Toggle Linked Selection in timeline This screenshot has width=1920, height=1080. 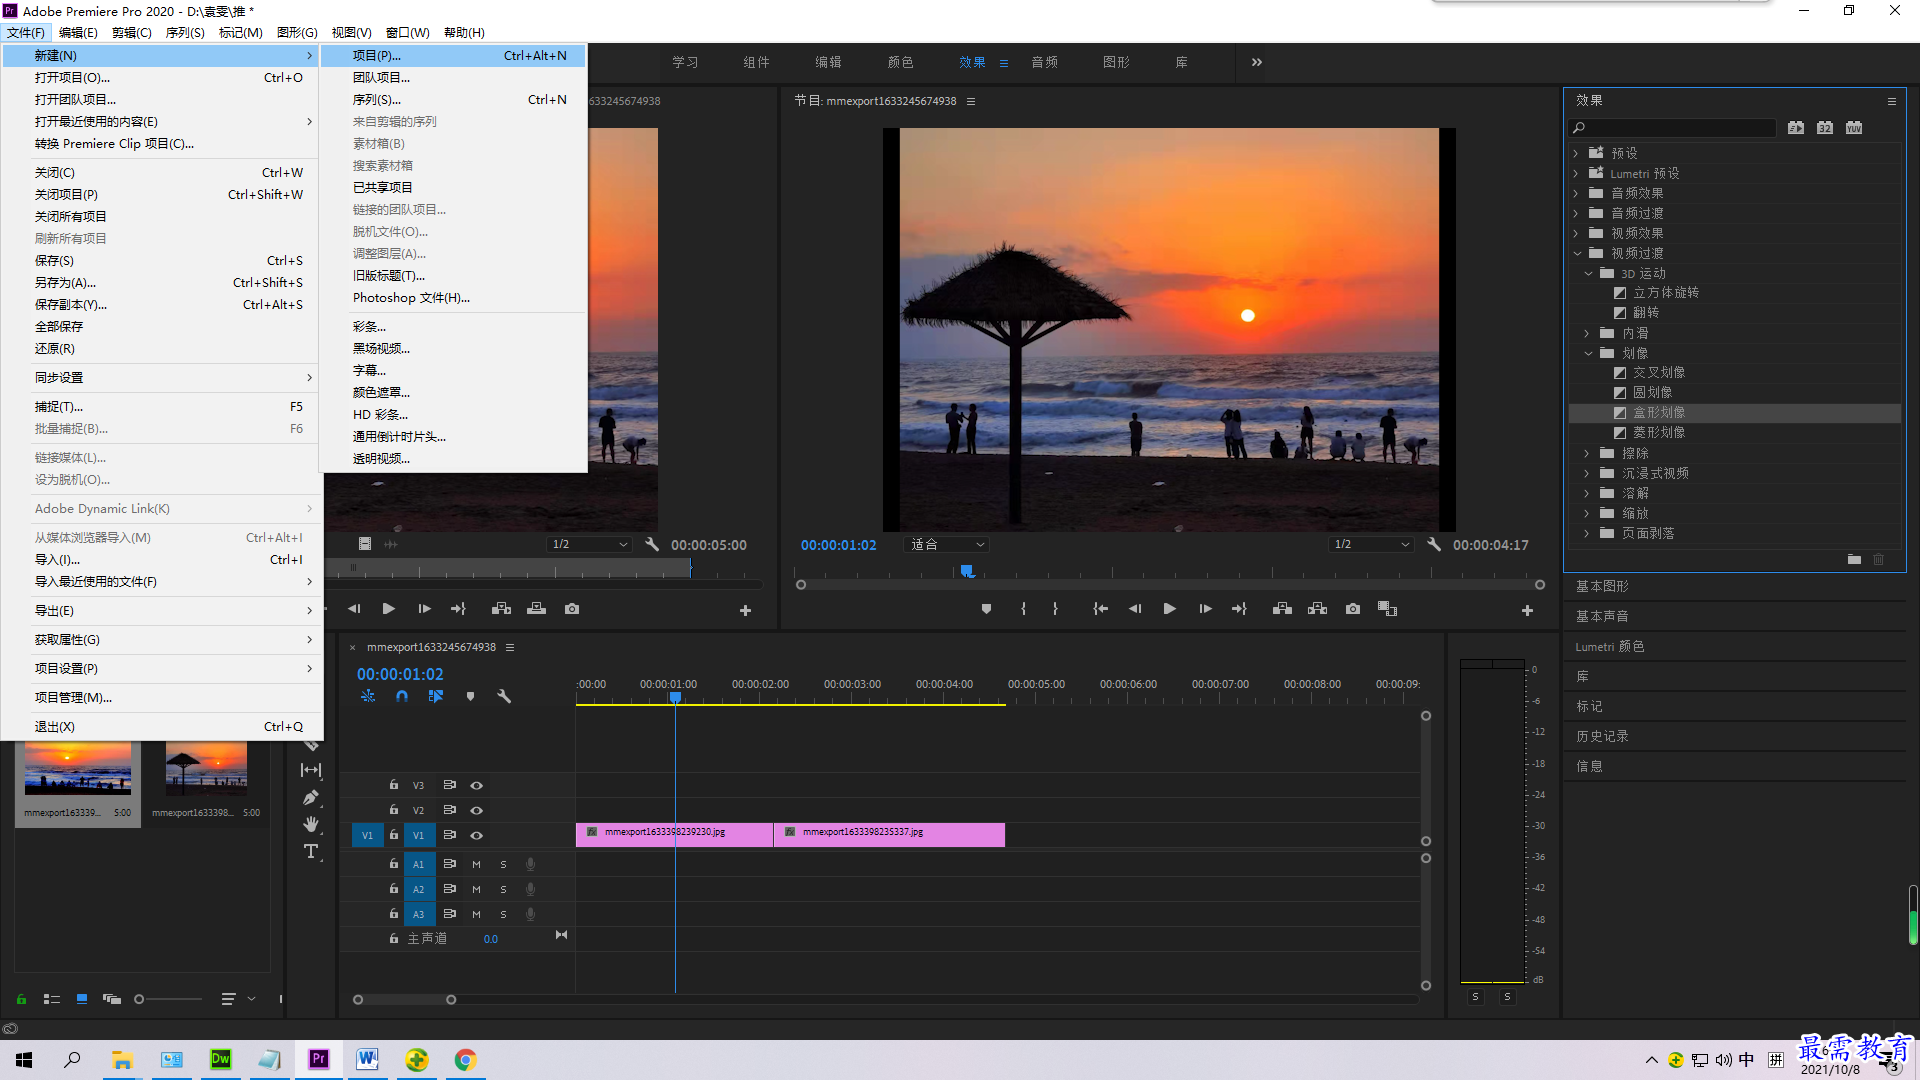click(x=436, y=697)
